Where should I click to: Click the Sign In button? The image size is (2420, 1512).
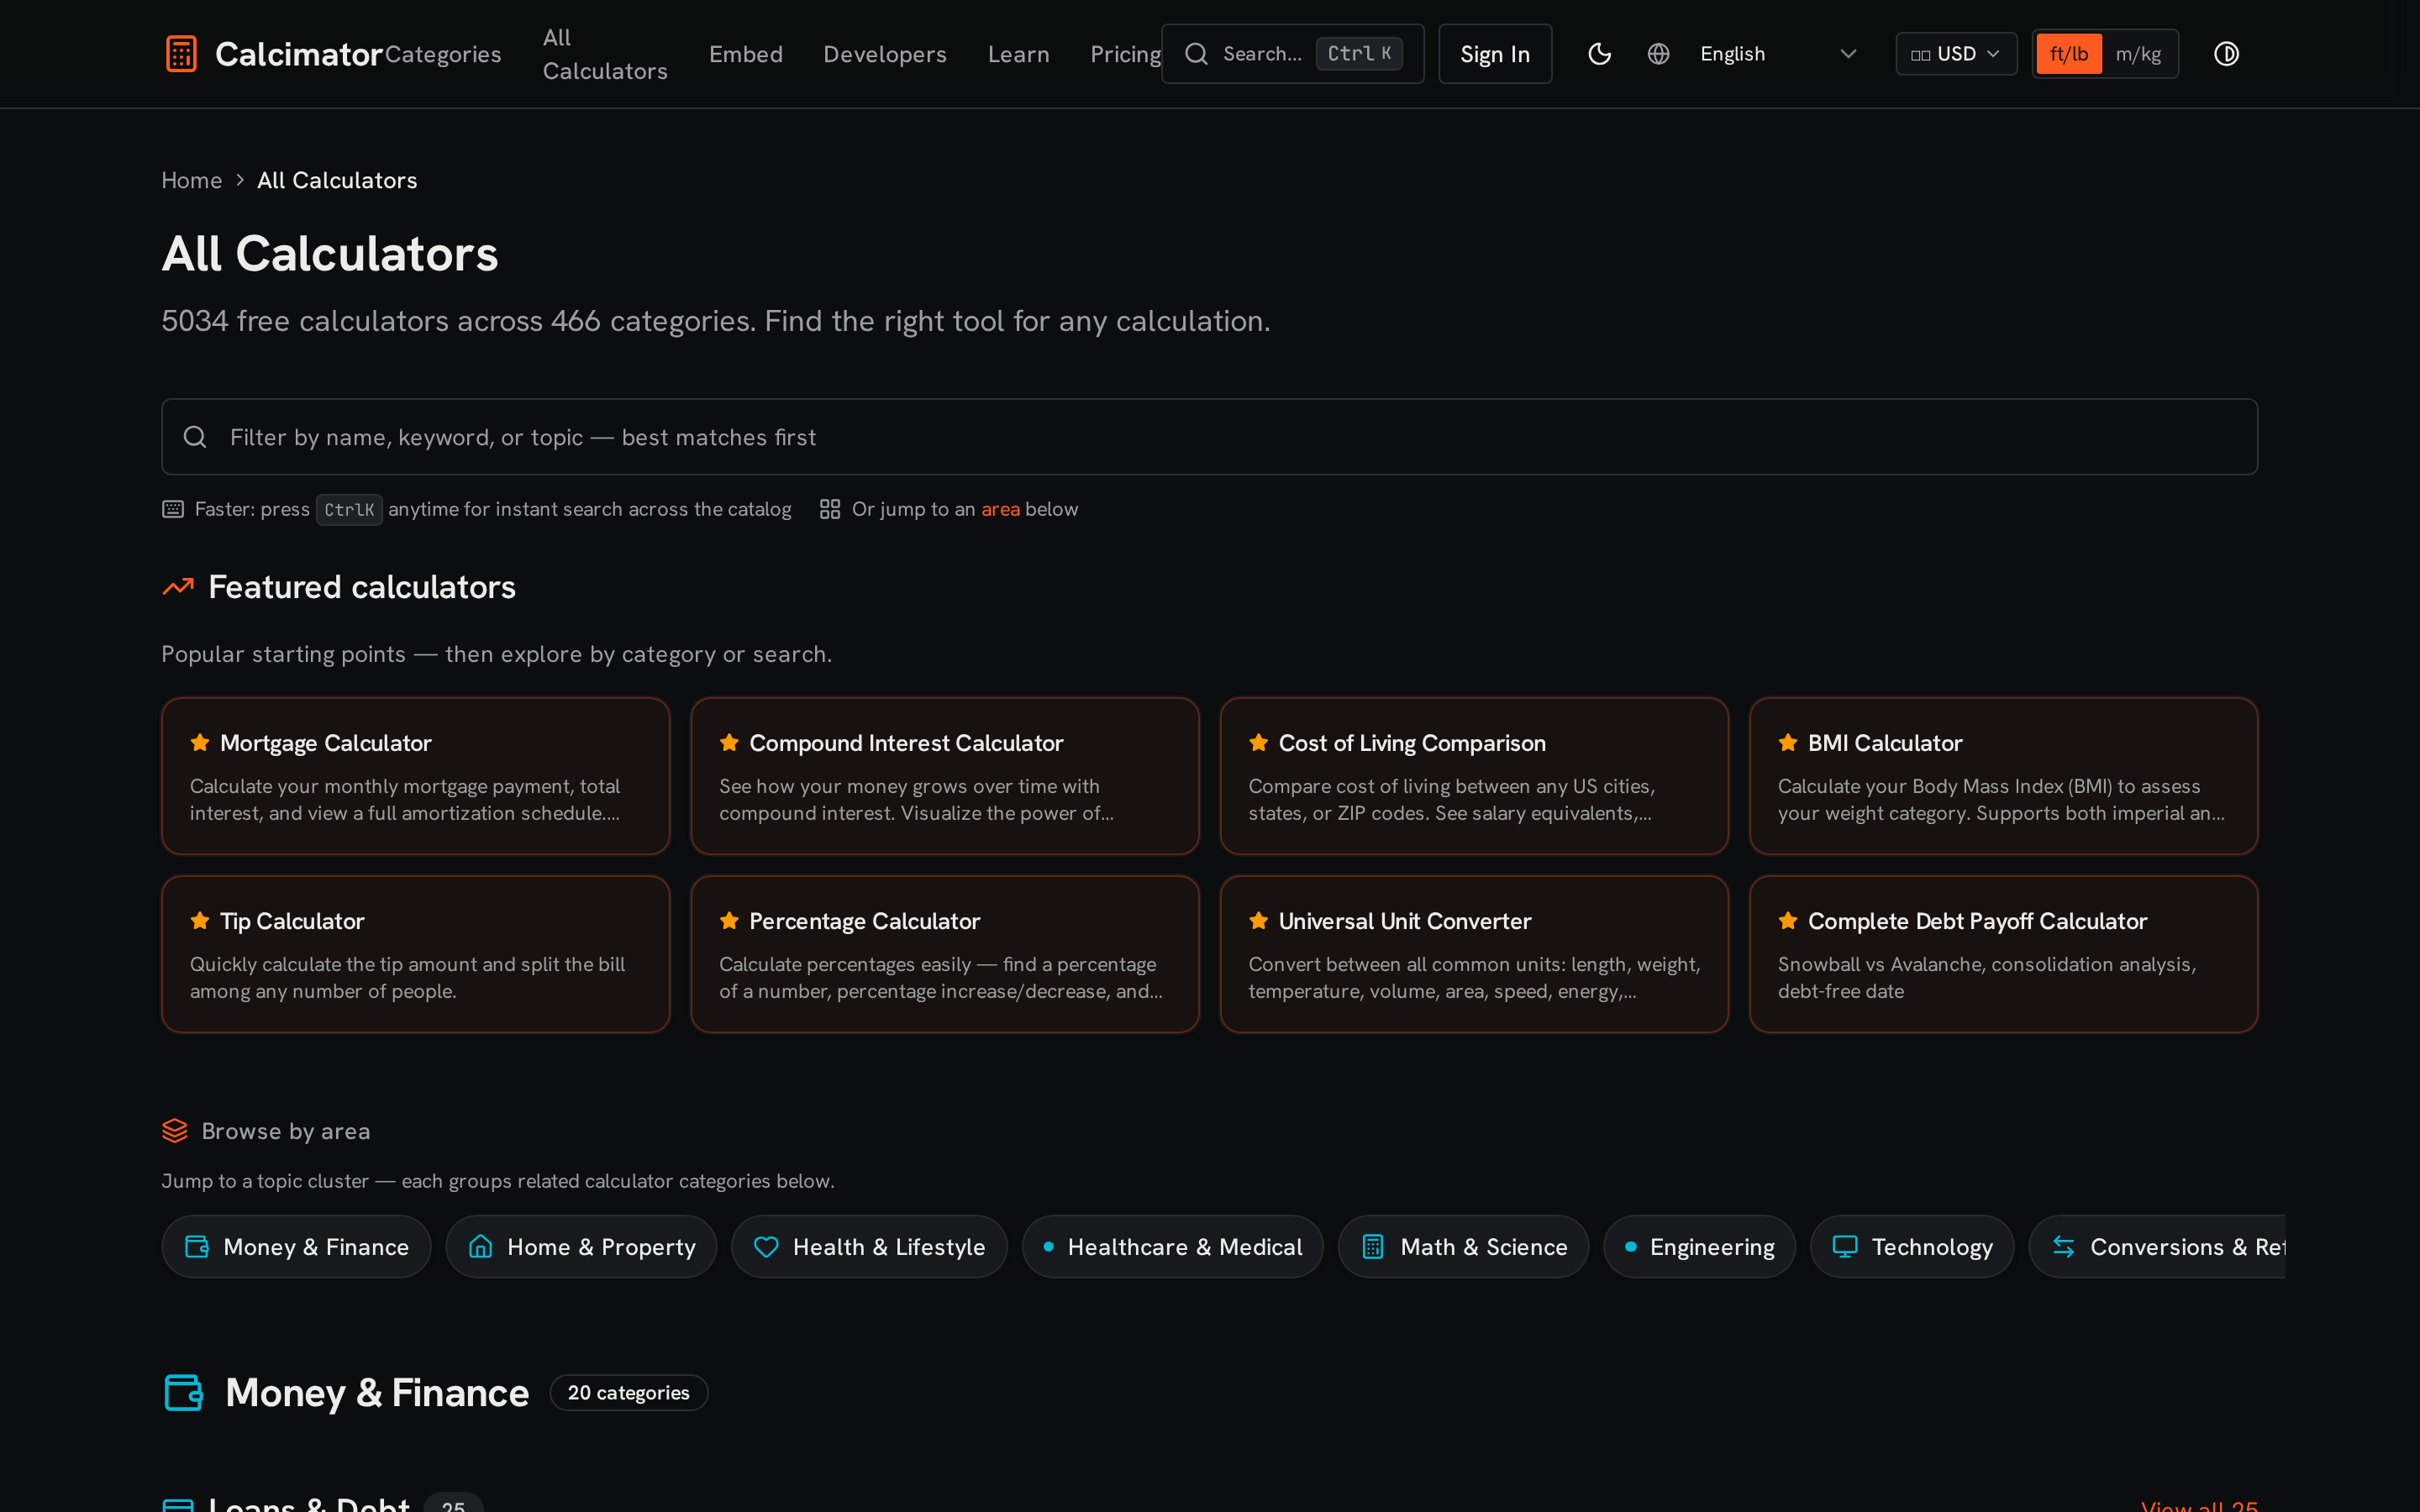(1495, 54)
